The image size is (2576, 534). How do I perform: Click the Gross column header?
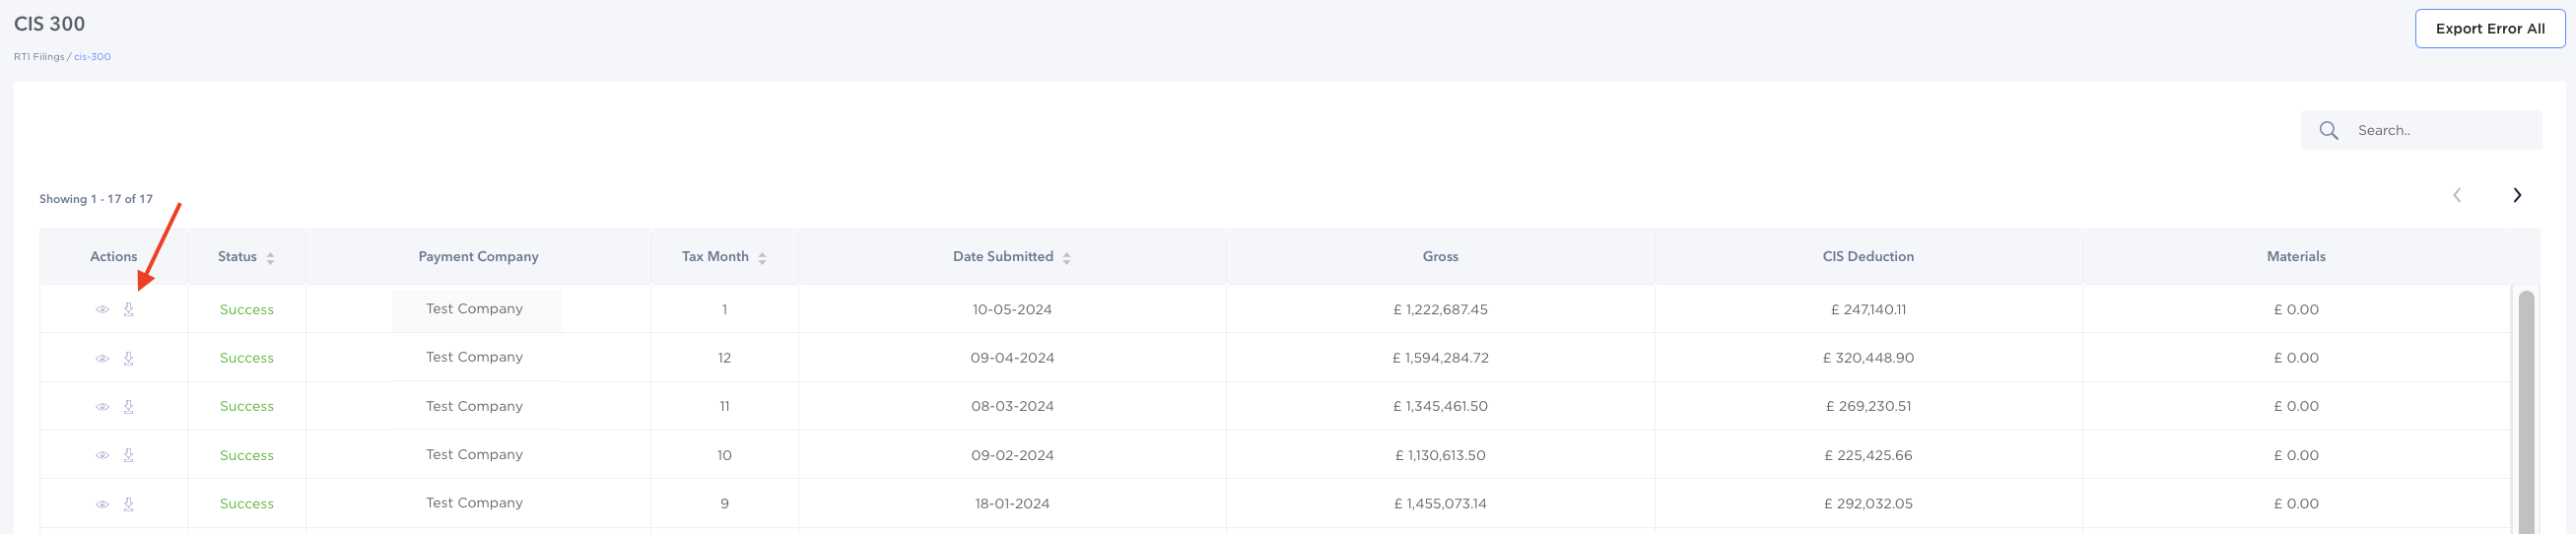pos(1440,257)
